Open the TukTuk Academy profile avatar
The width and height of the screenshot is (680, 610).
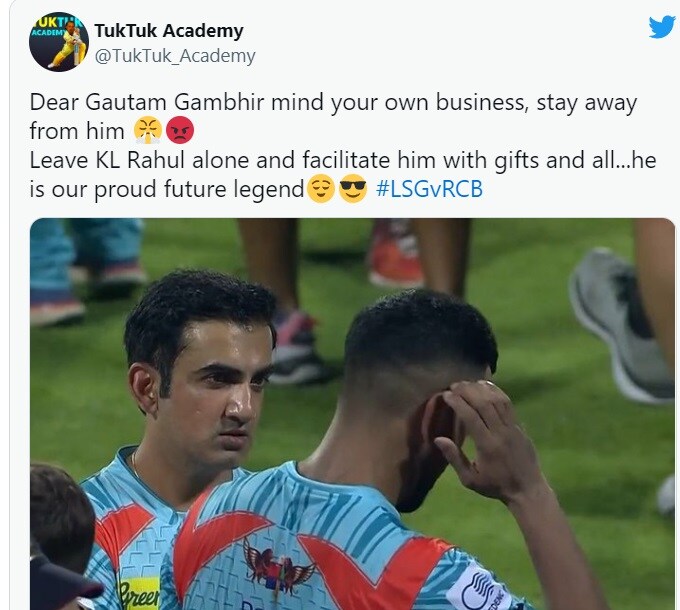(x=59, y=42)
